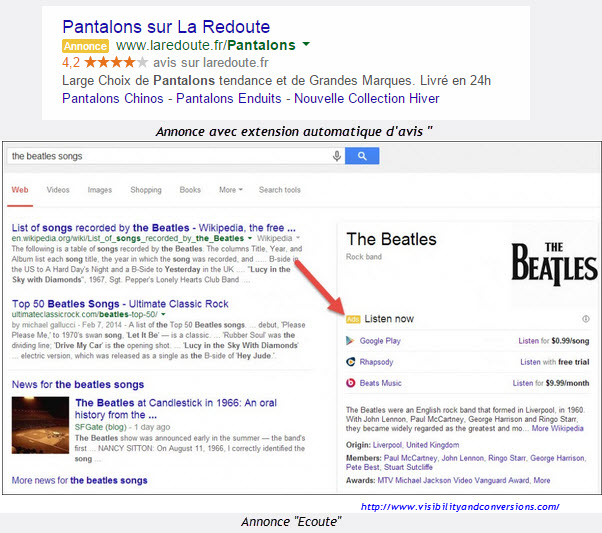Open Search tools

click(x=280, y=190)
